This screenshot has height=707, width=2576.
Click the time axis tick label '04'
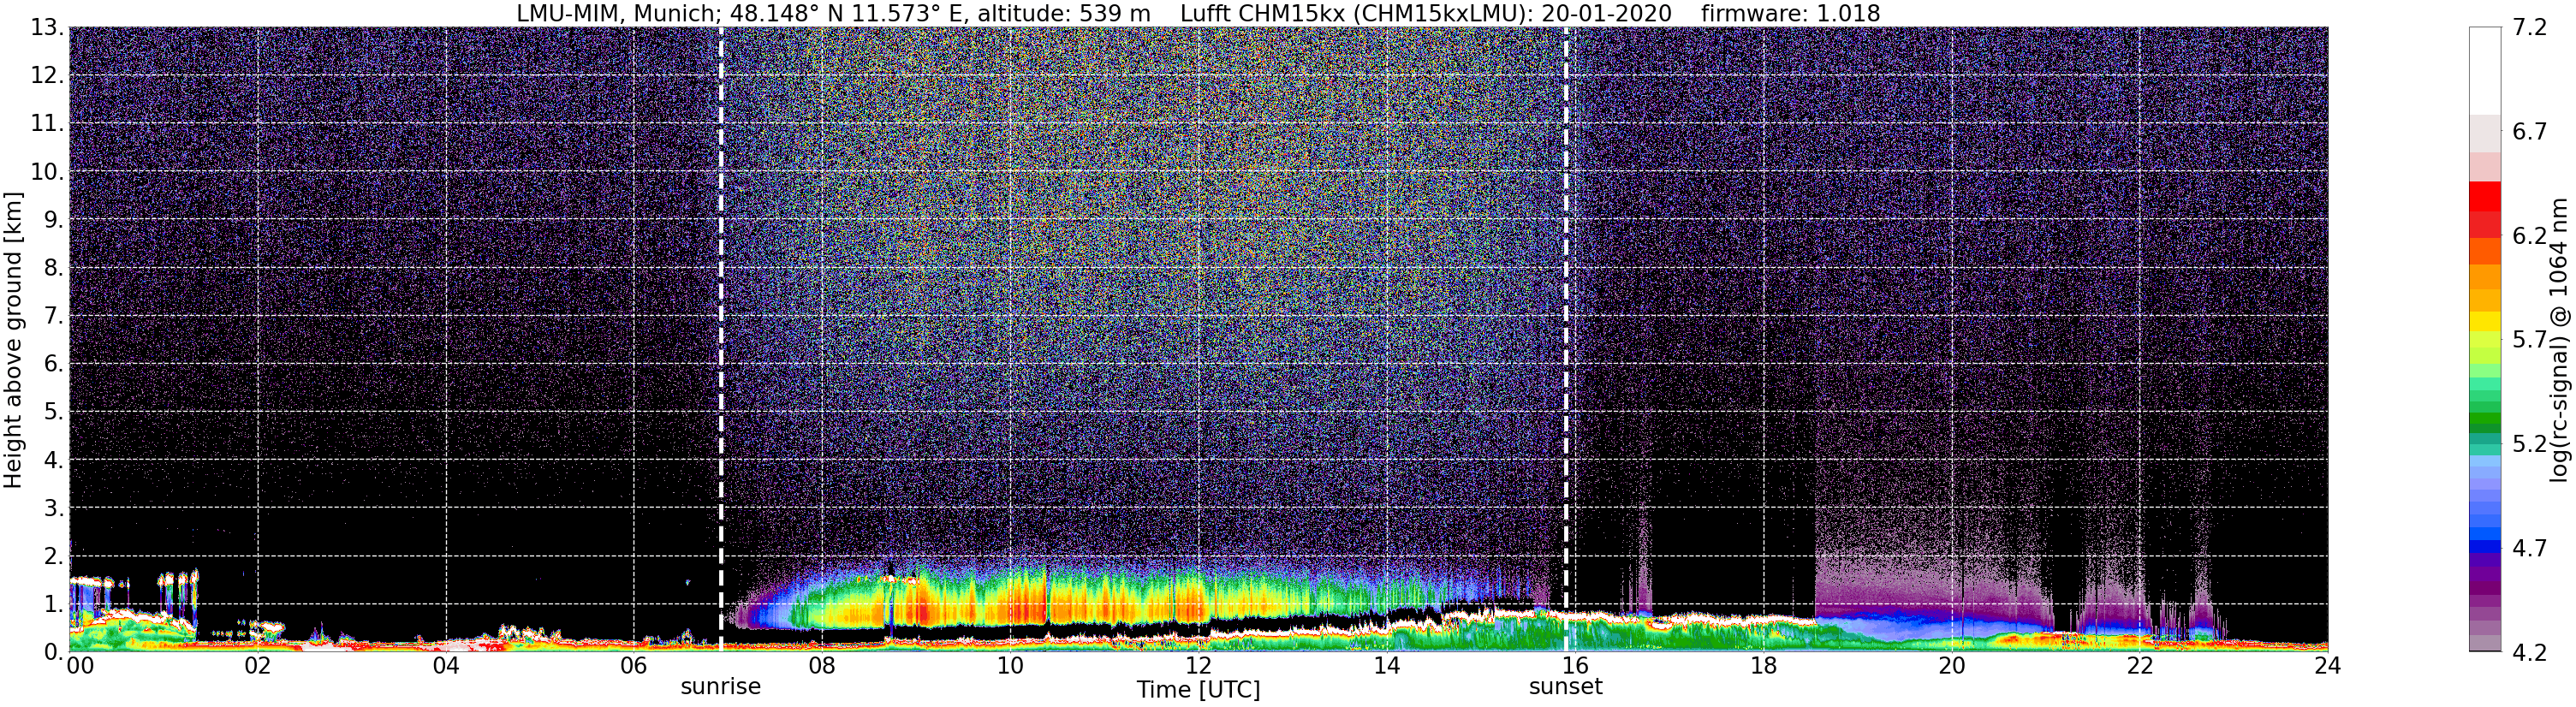[446, 666]
